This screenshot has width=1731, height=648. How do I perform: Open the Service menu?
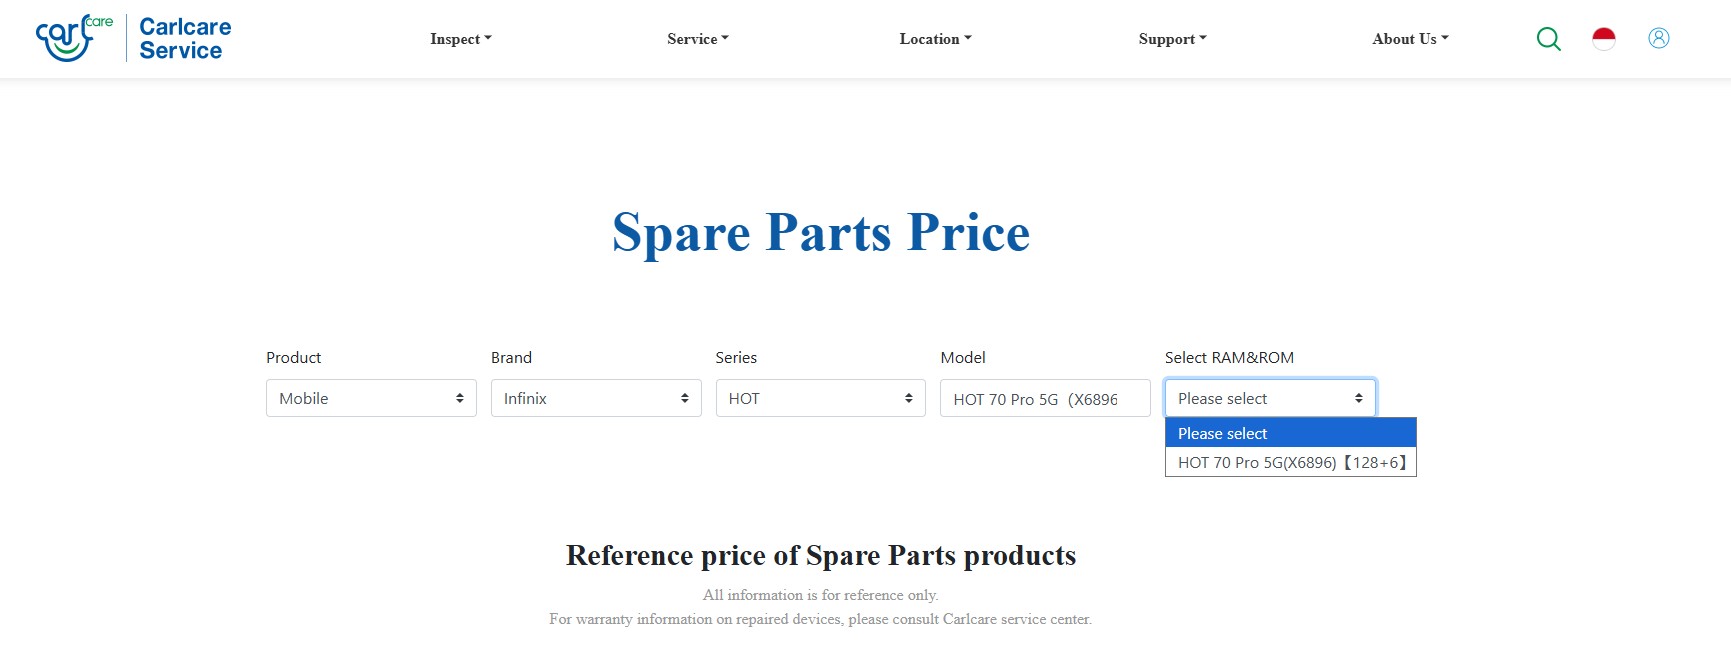click(x=697, y=39)
